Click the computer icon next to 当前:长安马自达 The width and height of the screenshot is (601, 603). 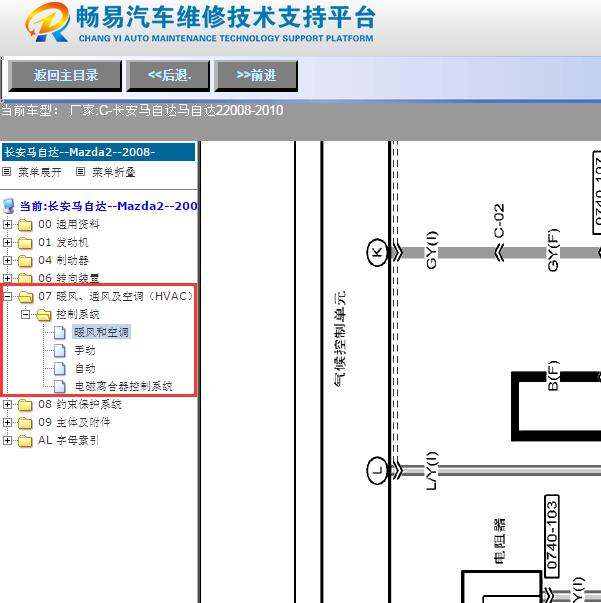click(9, 206)
